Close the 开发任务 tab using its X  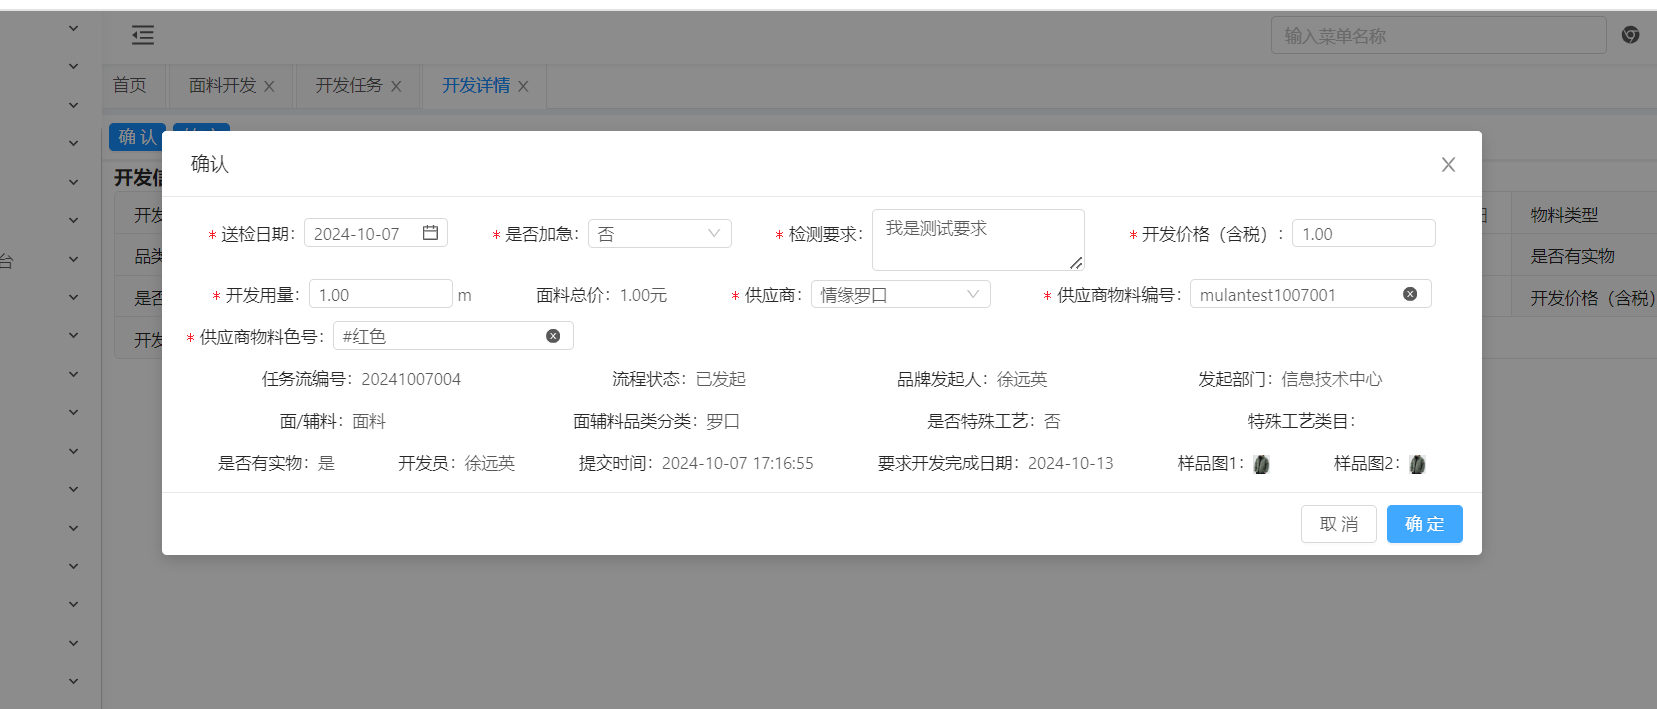396,87
